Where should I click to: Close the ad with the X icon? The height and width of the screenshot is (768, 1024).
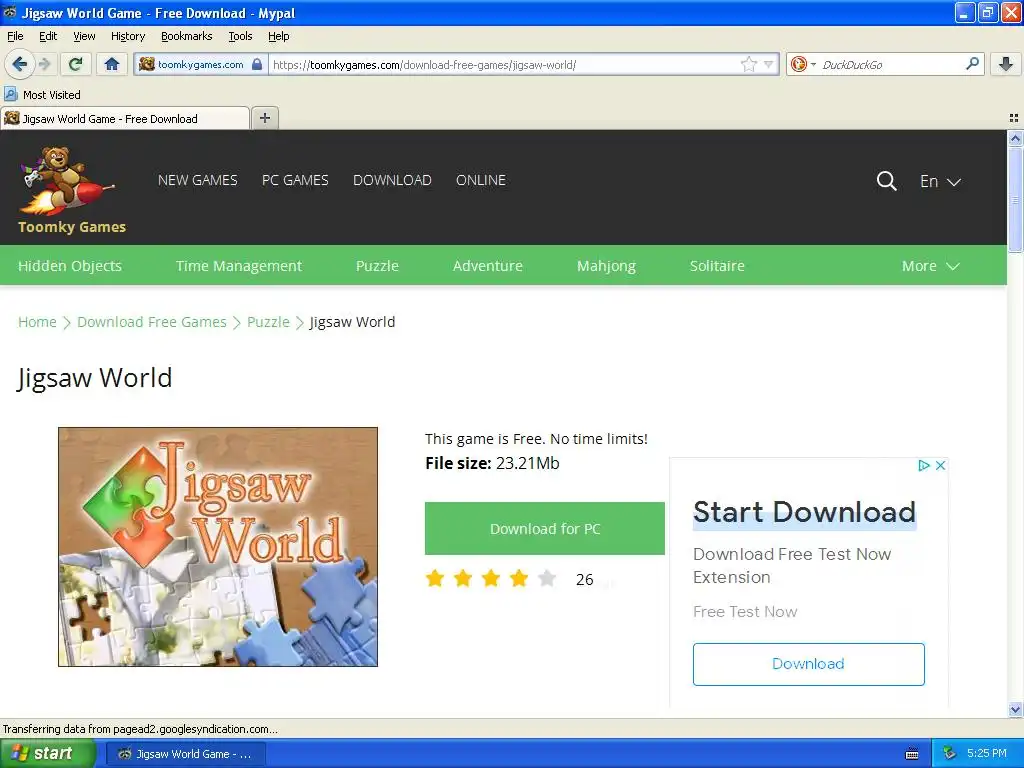click(940, 465)
